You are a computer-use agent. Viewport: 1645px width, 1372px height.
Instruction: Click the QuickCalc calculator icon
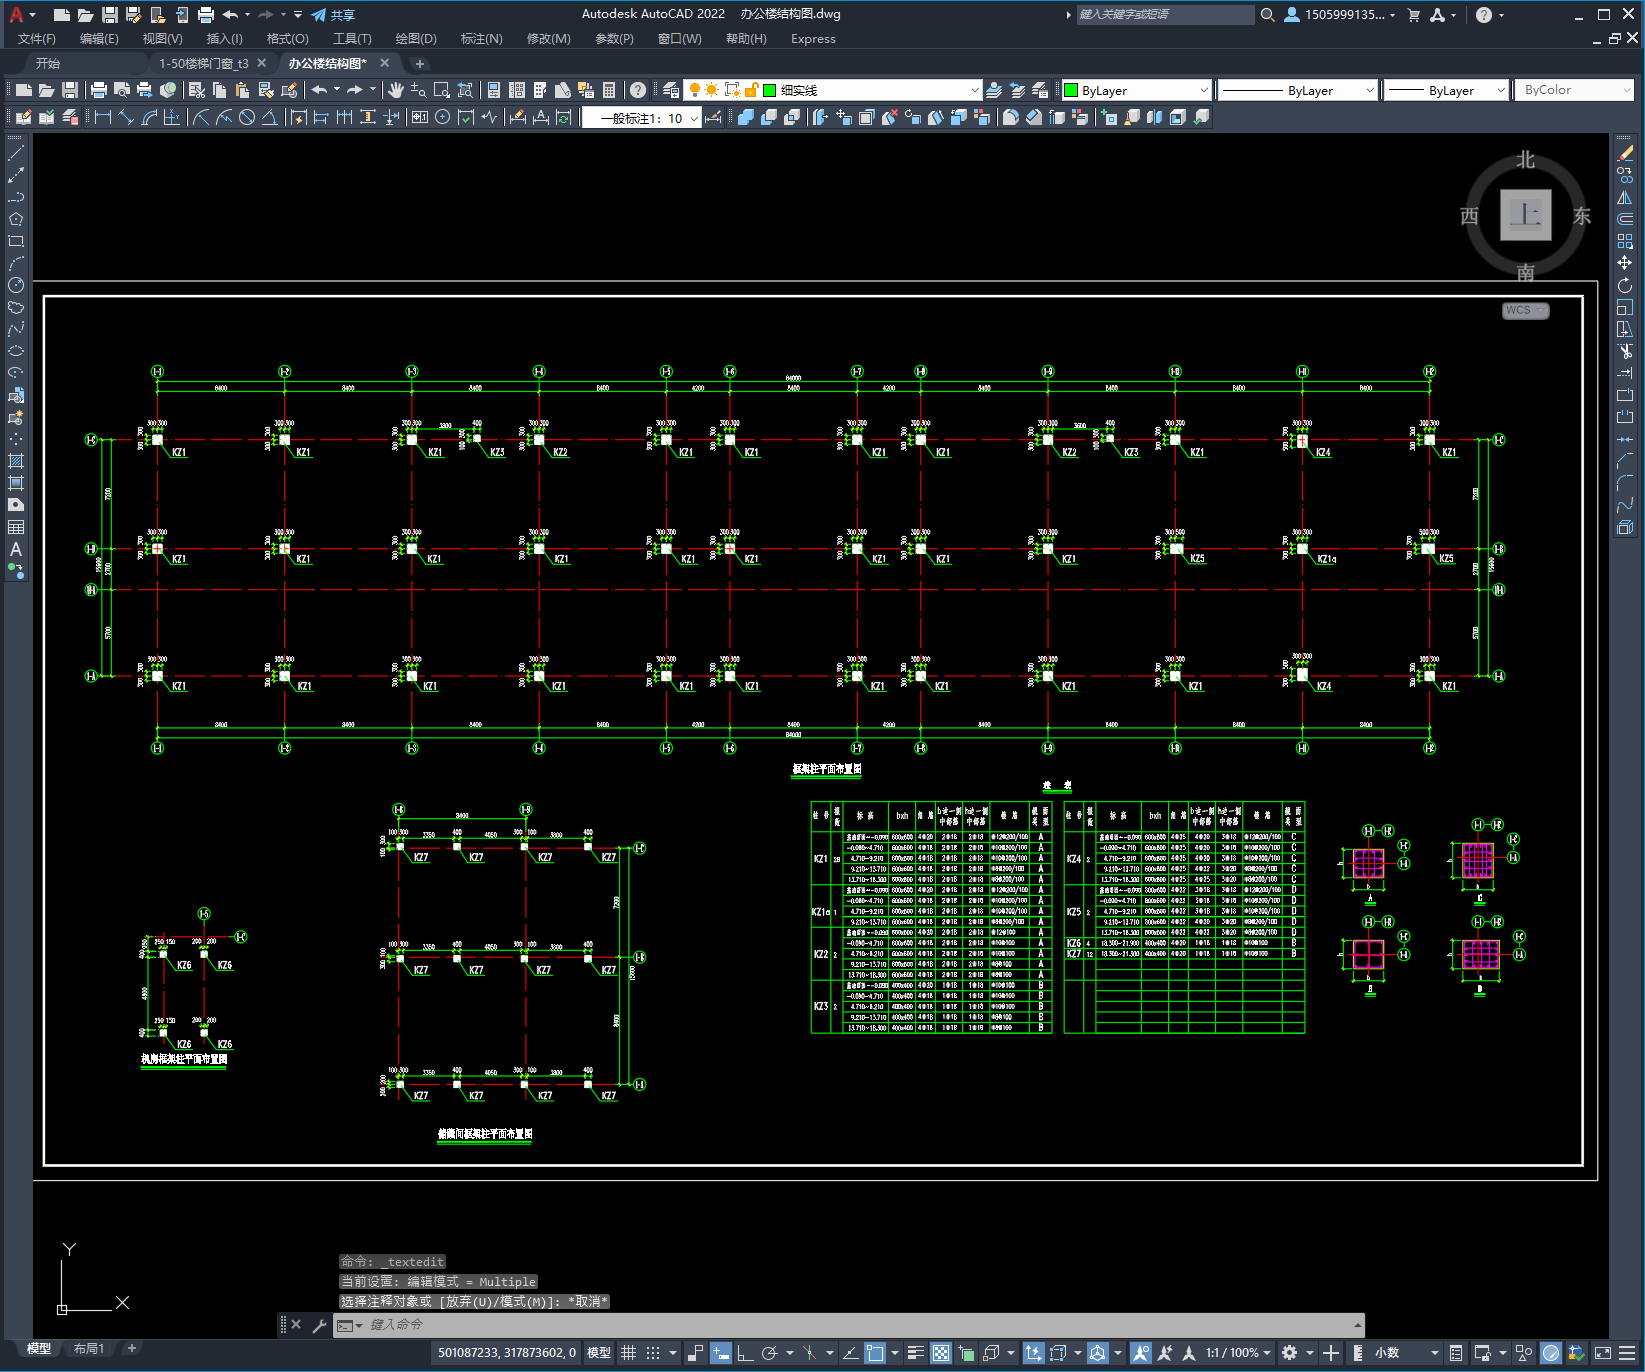tap(609, 90)
